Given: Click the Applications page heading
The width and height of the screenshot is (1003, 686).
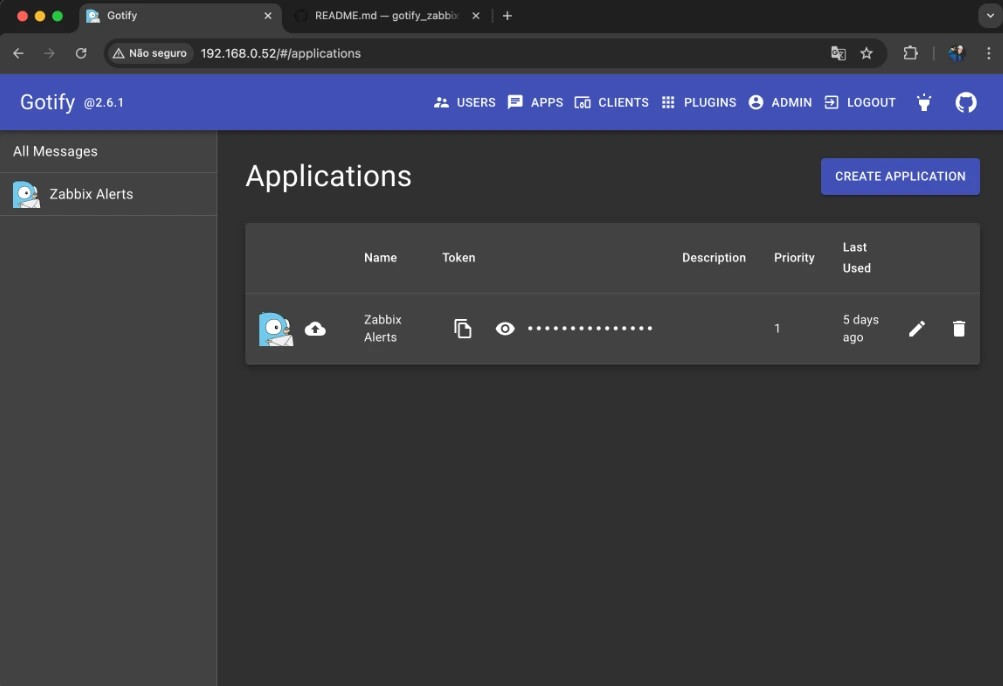Looking at the screenshot, I should click(x=328, y=176).
